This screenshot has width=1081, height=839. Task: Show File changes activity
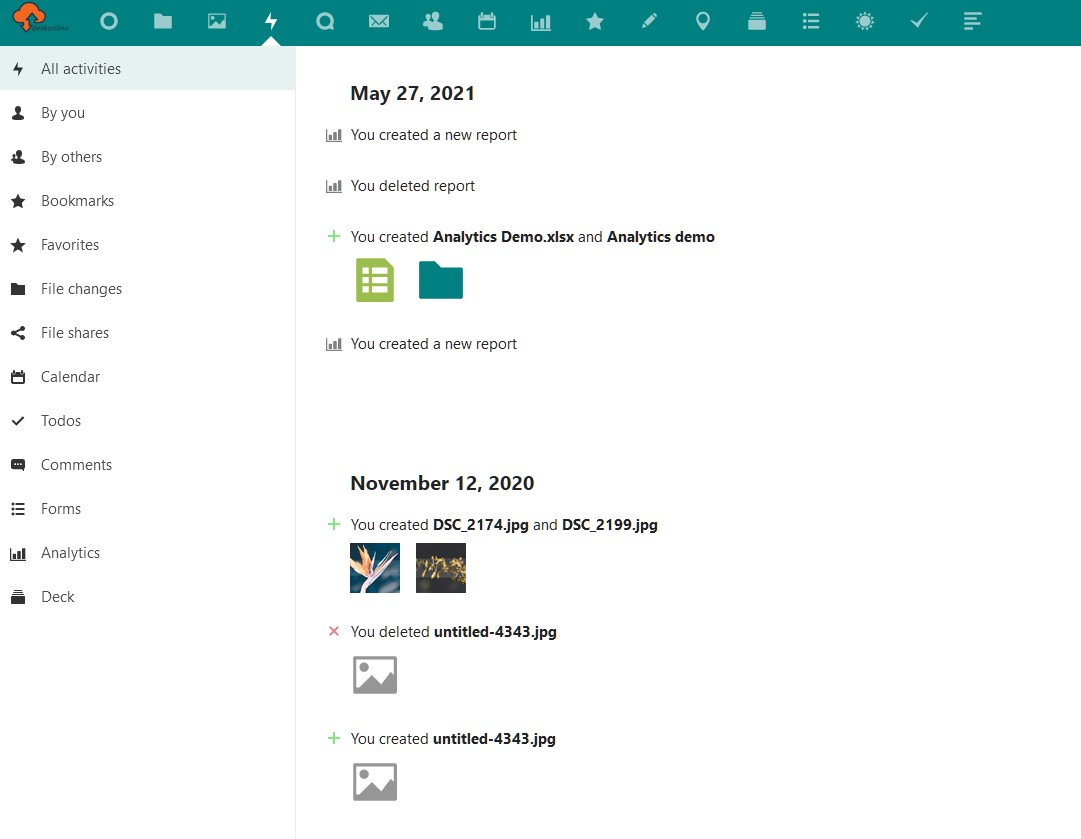pos(148,289)
